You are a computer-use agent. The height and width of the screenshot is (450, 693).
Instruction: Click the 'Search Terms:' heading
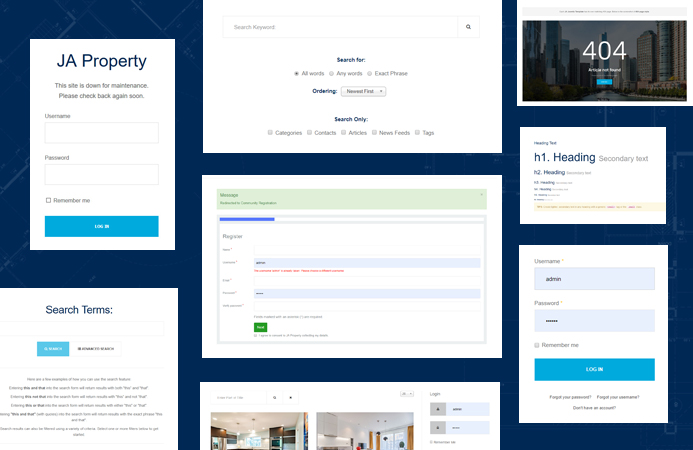click(79, 309)
